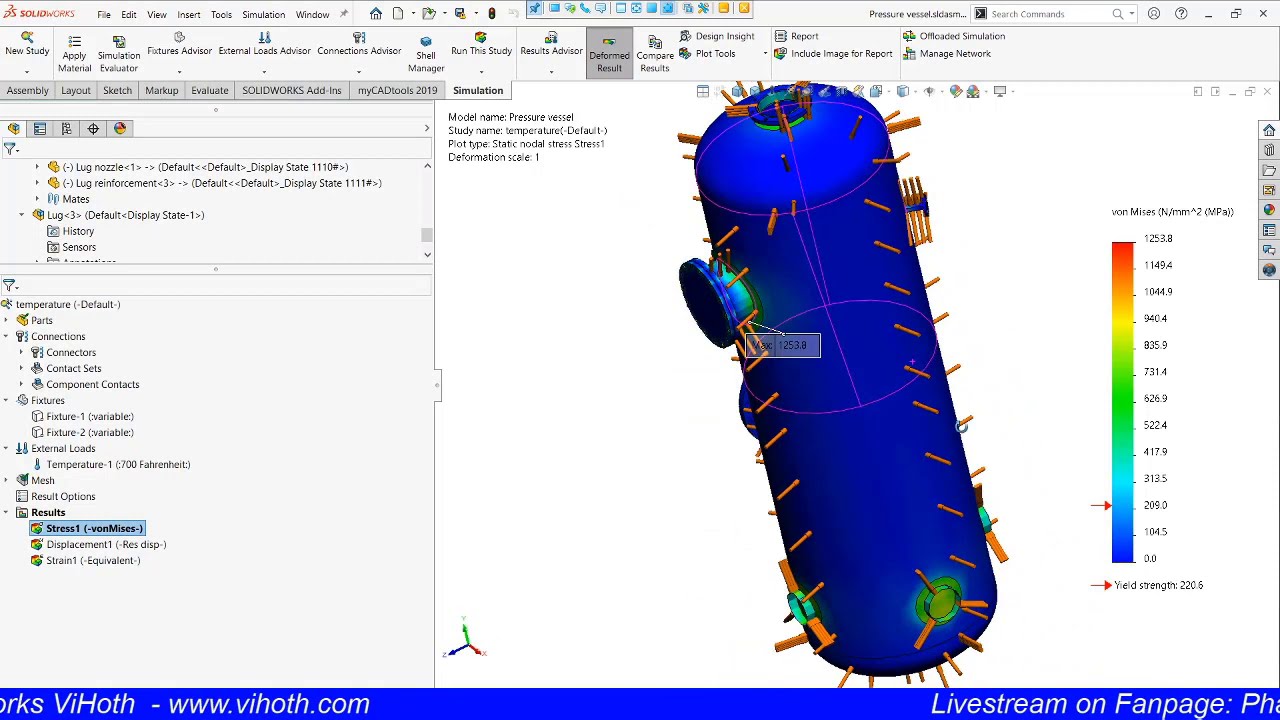Select Temperature-1 (:700 Fahrenheit:)
Image resolution: width=1280 pixels, height=720 pixels.
click(x=111, y=464)
